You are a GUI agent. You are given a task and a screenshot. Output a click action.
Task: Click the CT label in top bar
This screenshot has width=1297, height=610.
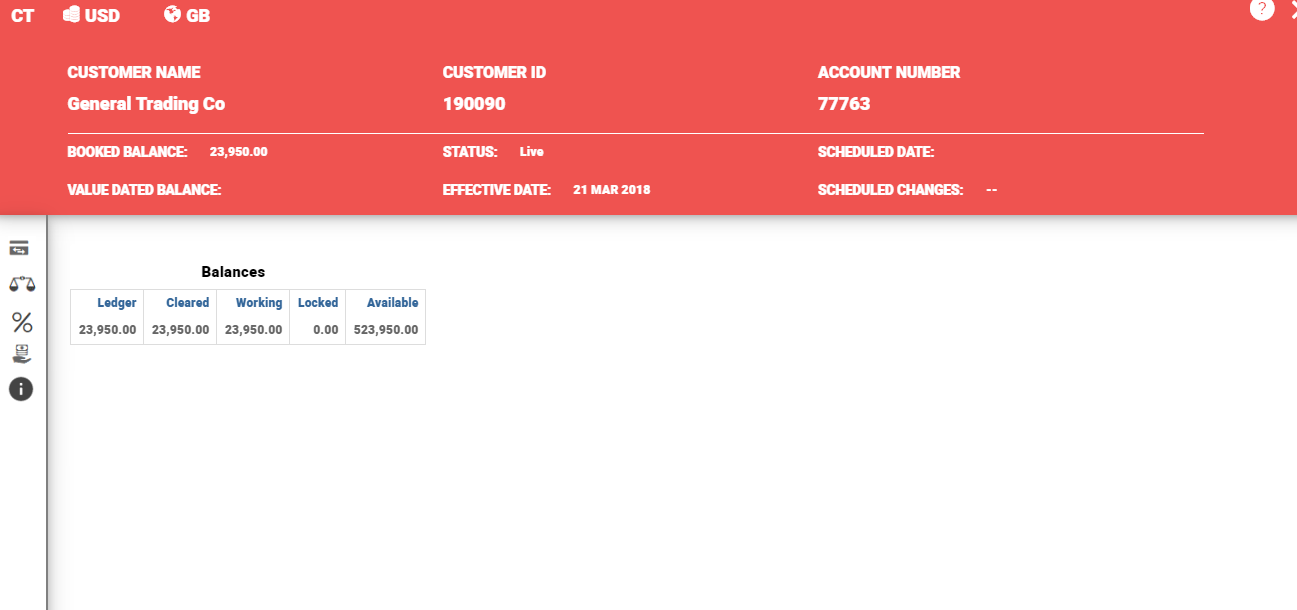click(22, 16)
